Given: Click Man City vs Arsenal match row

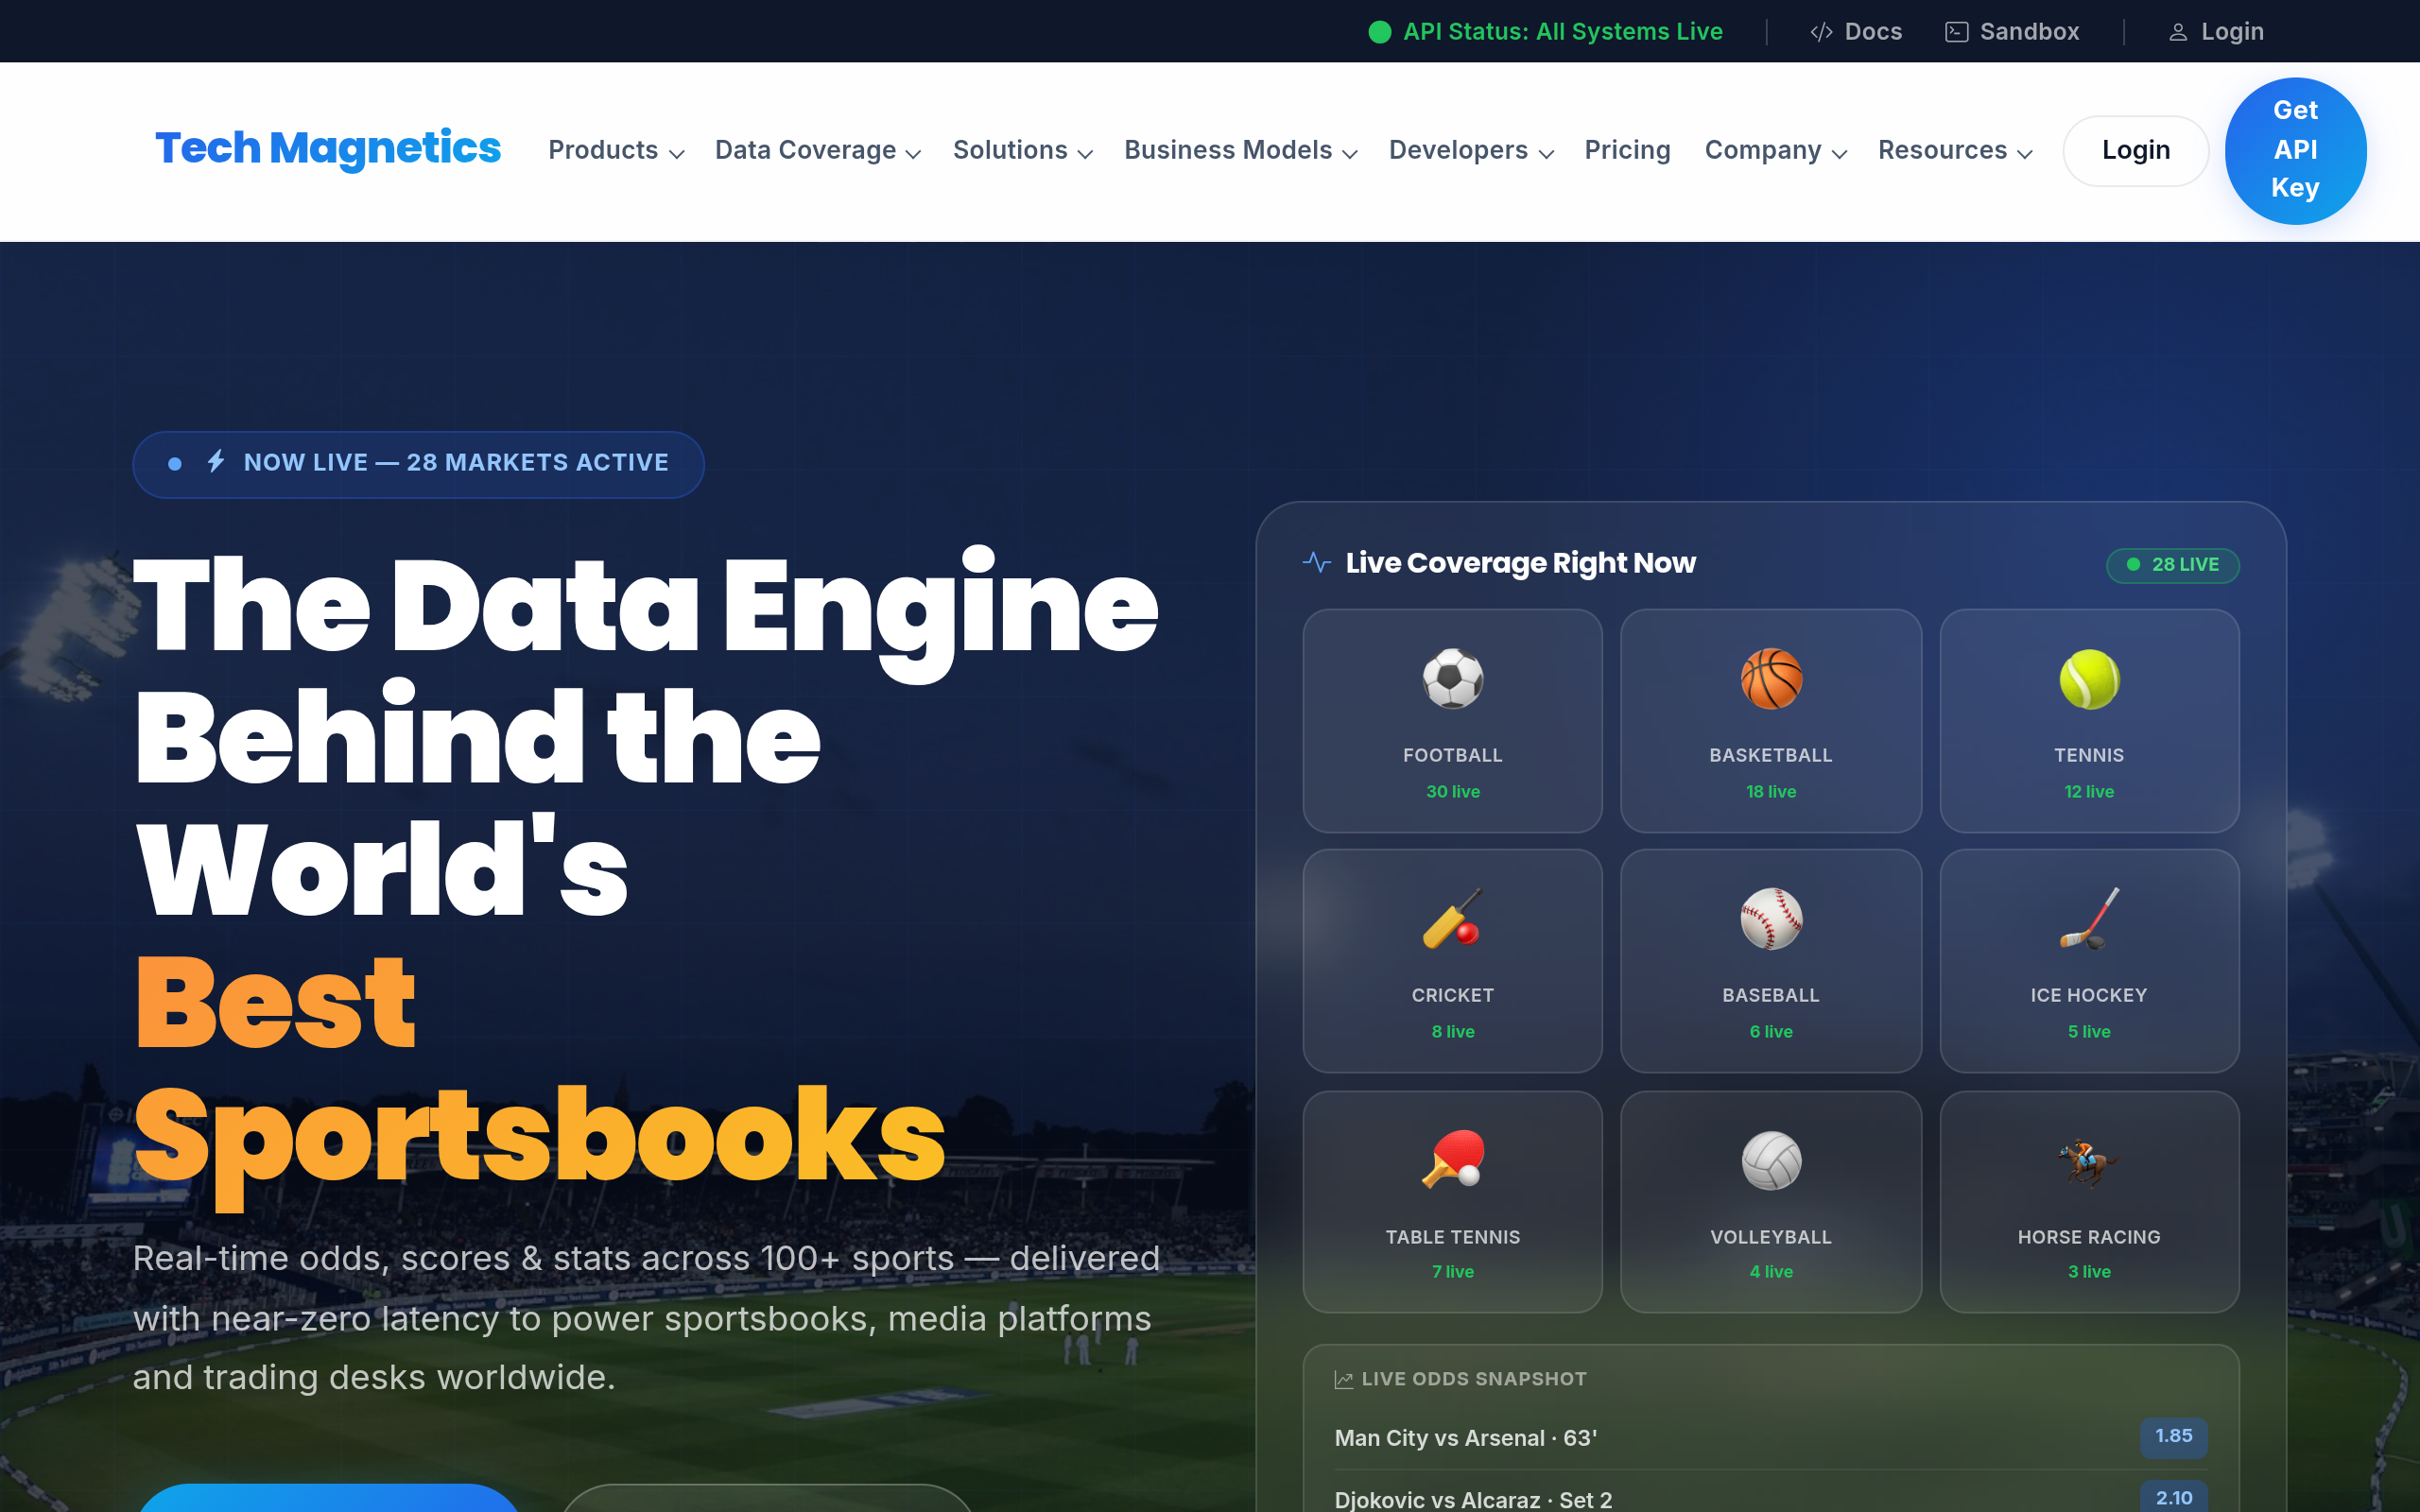Looking at the screenshot, I should point(1770,1438).
